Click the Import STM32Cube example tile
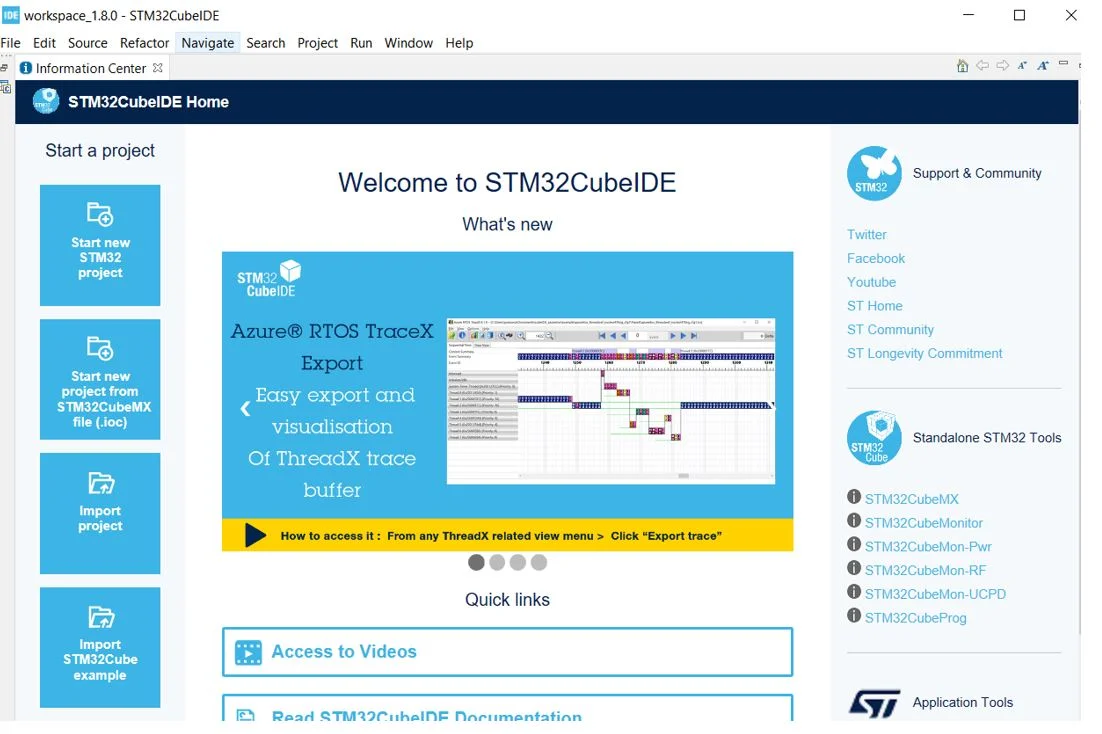The width and height of the screenshot is (1102, 734). (x=100, y=647)
